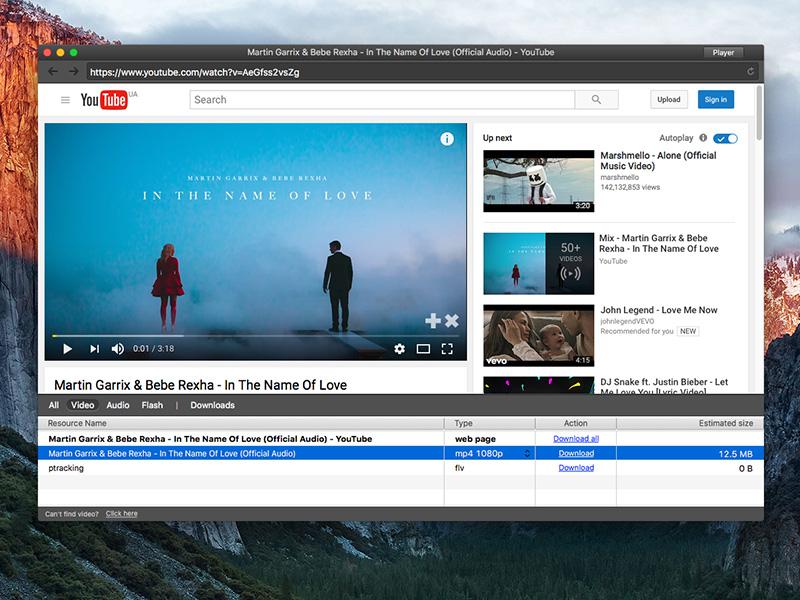Screen dimensions: 800x600
Task: Click the URL address field
Action: click(x=413, y=72)
